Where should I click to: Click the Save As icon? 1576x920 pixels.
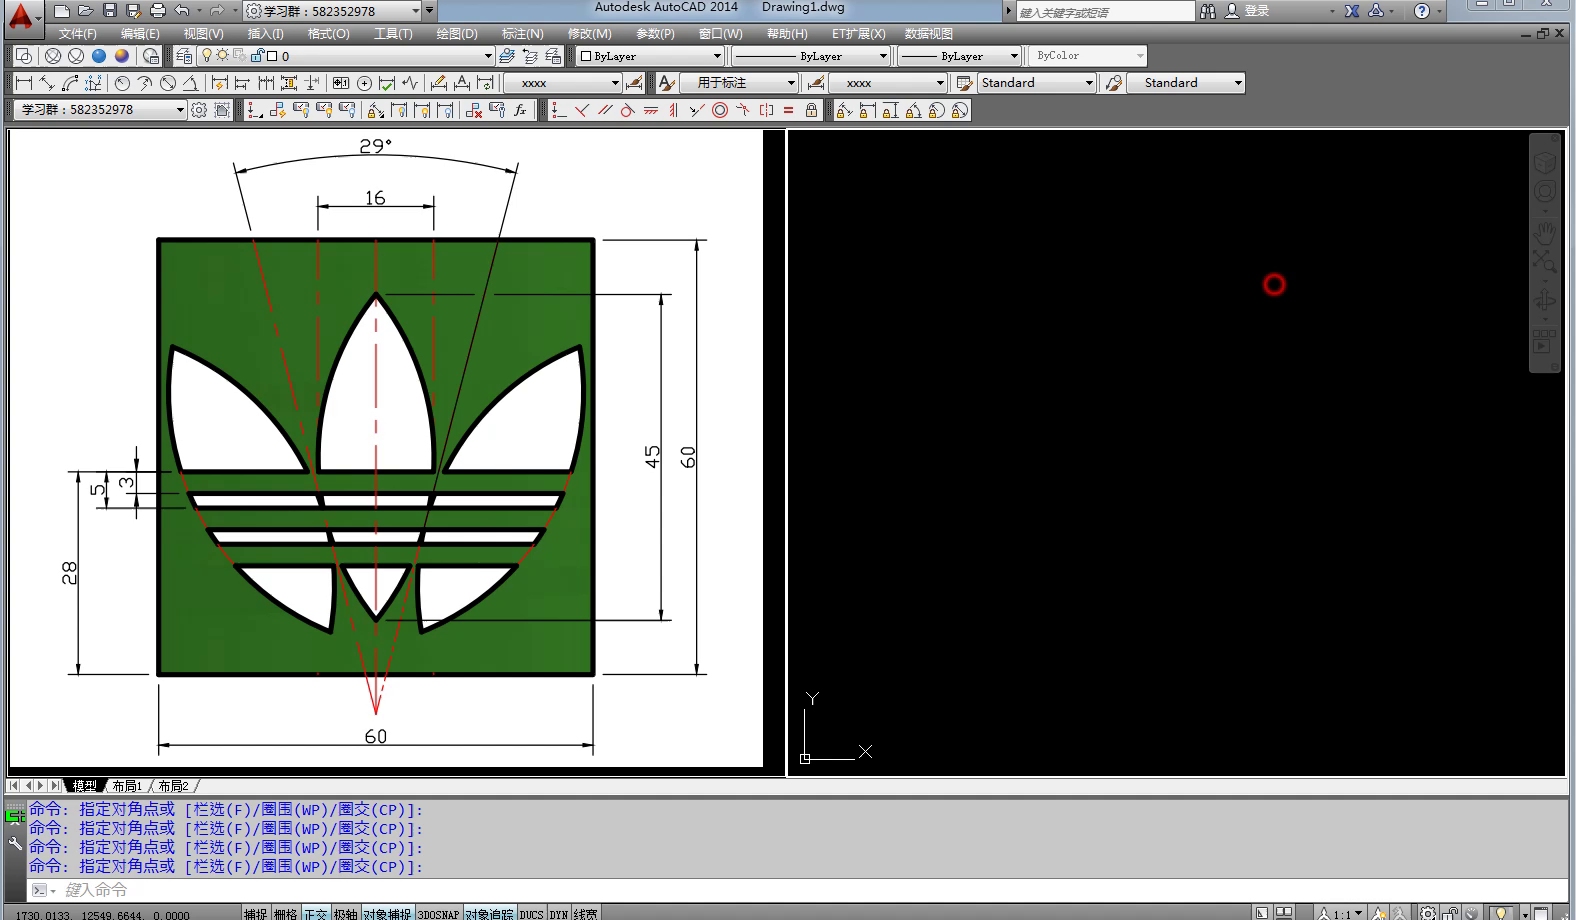(134, 11)
